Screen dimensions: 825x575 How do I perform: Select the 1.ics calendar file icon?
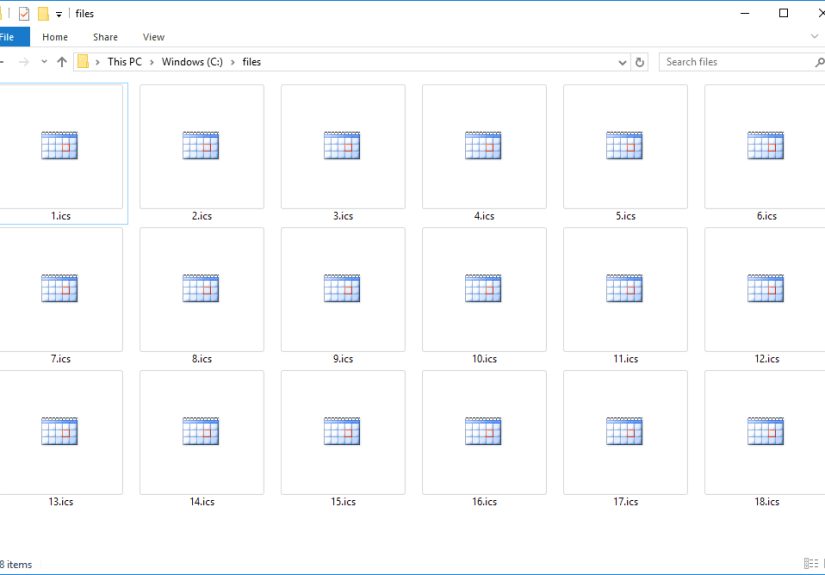(59, 146)
